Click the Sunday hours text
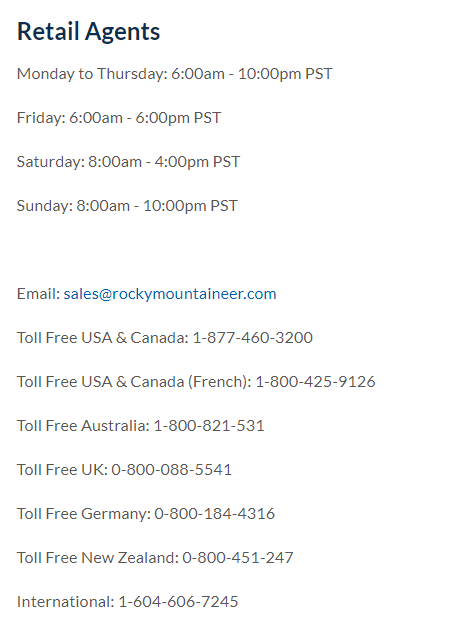 click(x=127, y=206)
